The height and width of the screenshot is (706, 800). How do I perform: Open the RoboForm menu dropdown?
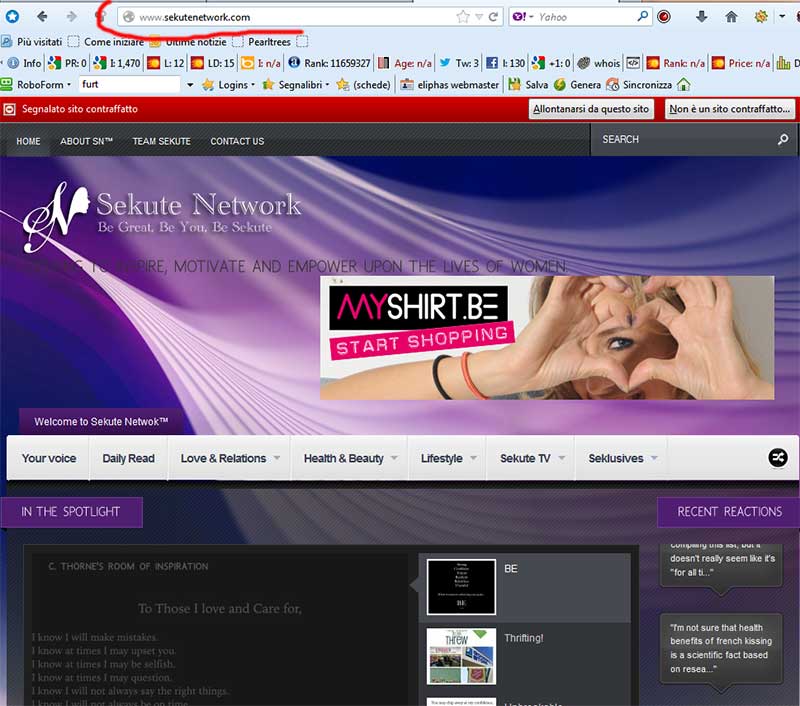point(36,85)
